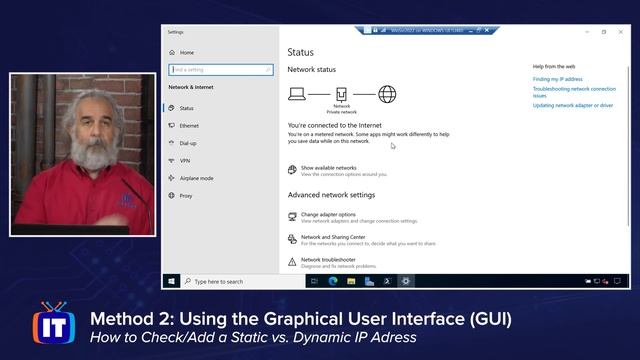Click the "Help from the web" heading
640x360 pixels.
click(x=554, y=67)
